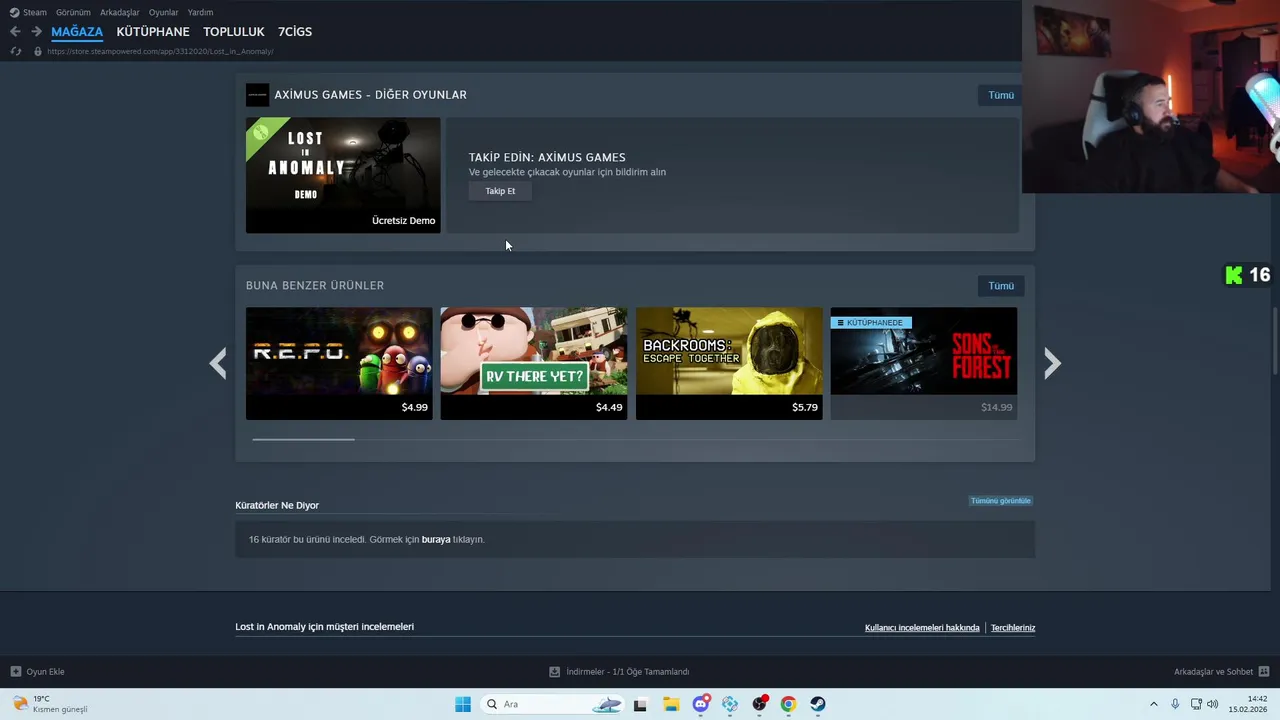Image resolution: width=1280 pixels, height=720 pixels.
Task: Reload the store page via refresh icon
Action: click(15, 51)
